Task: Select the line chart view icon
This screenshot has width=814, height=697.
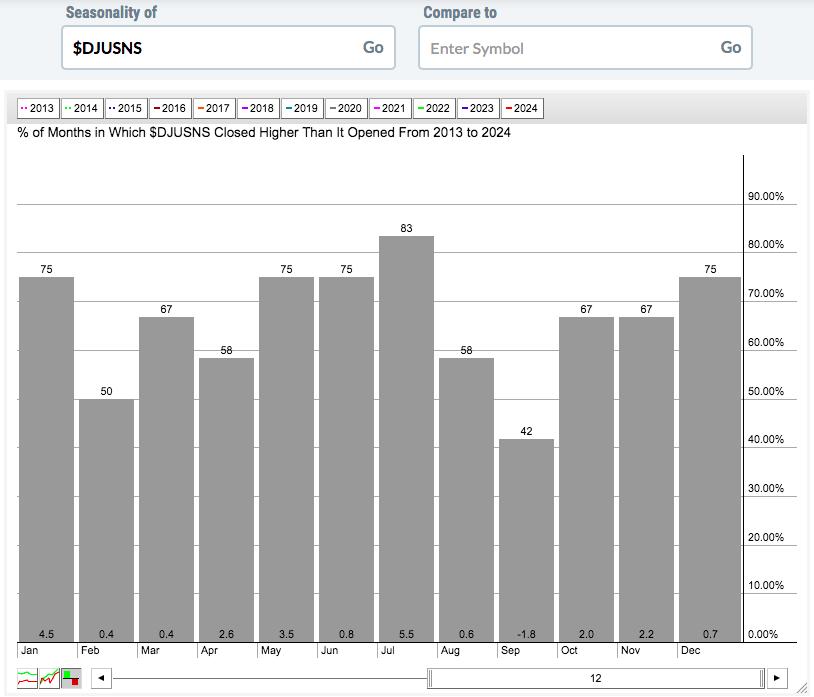Action: (x=27, y=678)
